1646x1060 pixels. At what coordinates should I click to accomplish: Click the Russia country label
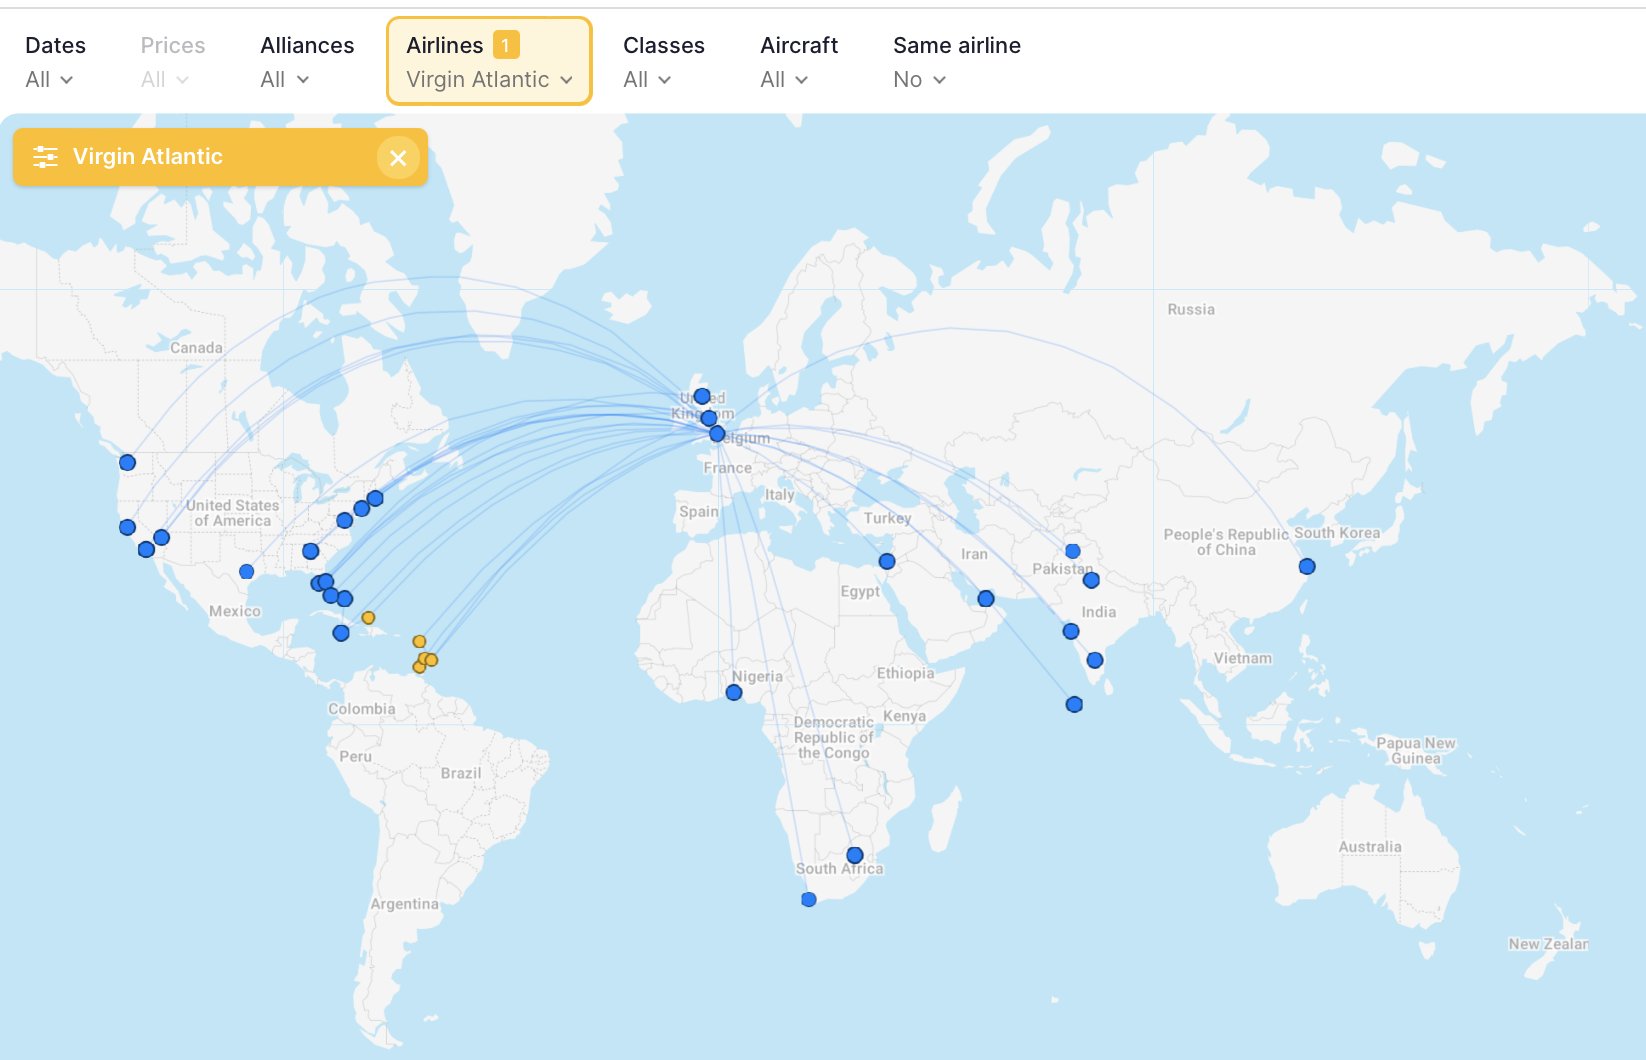(1191, 309)
